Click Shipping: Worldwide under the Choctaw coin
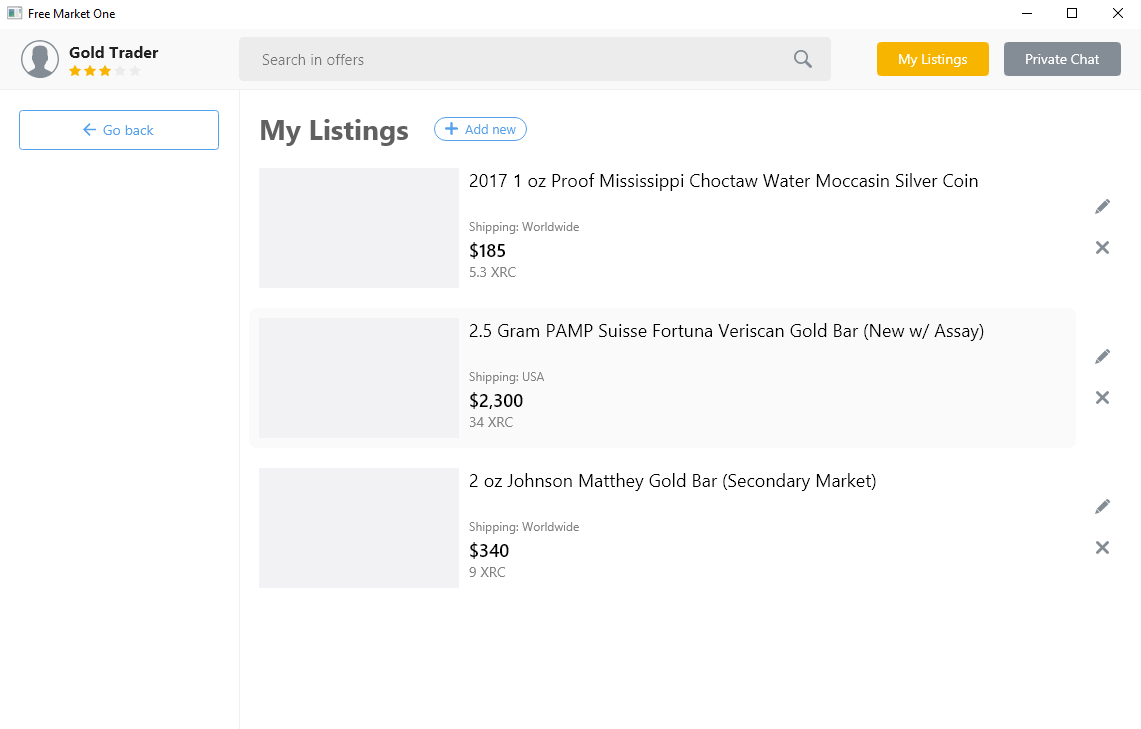 [x=524, y=227]
